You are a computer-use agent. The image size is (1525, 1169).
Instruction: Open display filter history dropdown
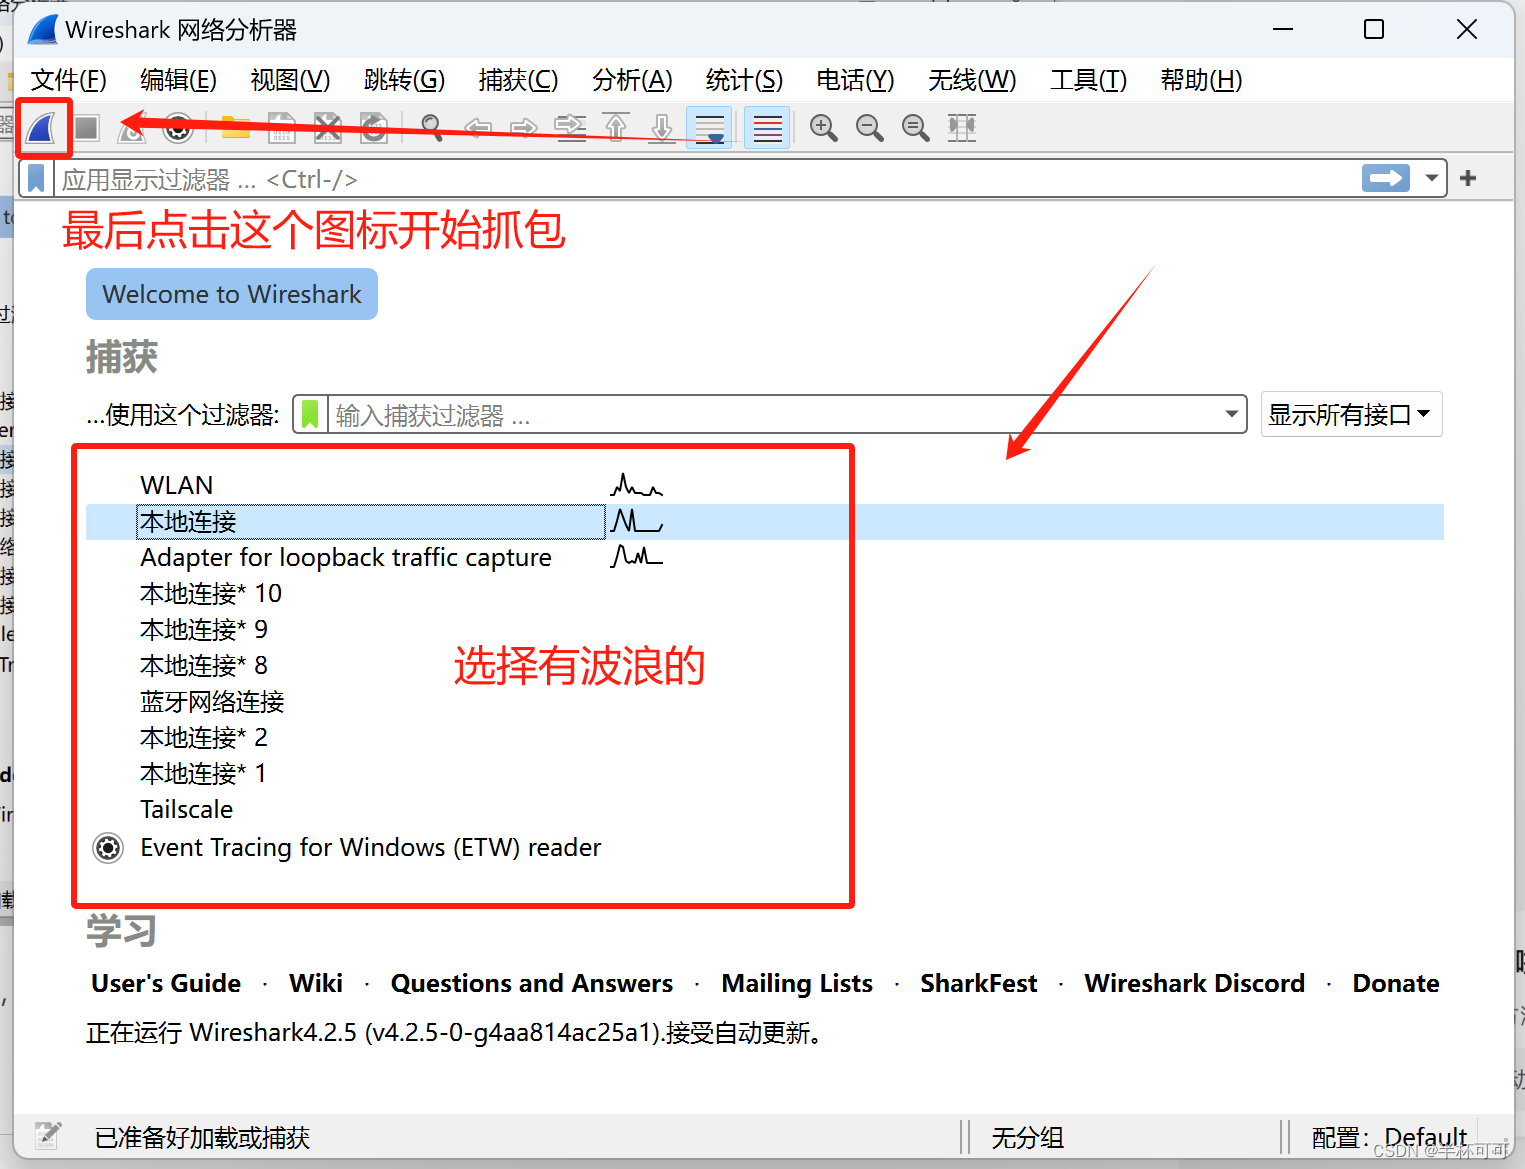(1431, 179)
